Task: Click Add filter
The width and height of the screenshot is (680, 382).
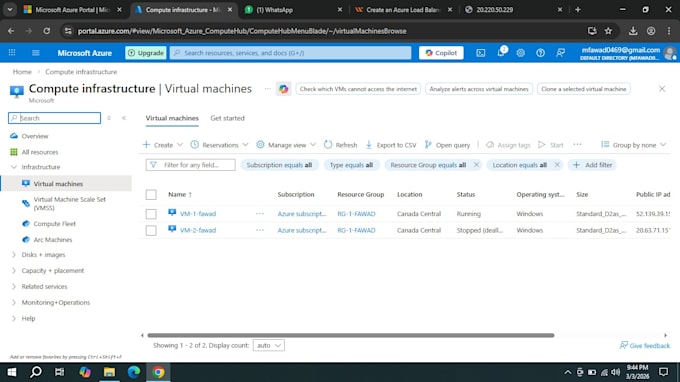Action: click(x=592, y=165)
